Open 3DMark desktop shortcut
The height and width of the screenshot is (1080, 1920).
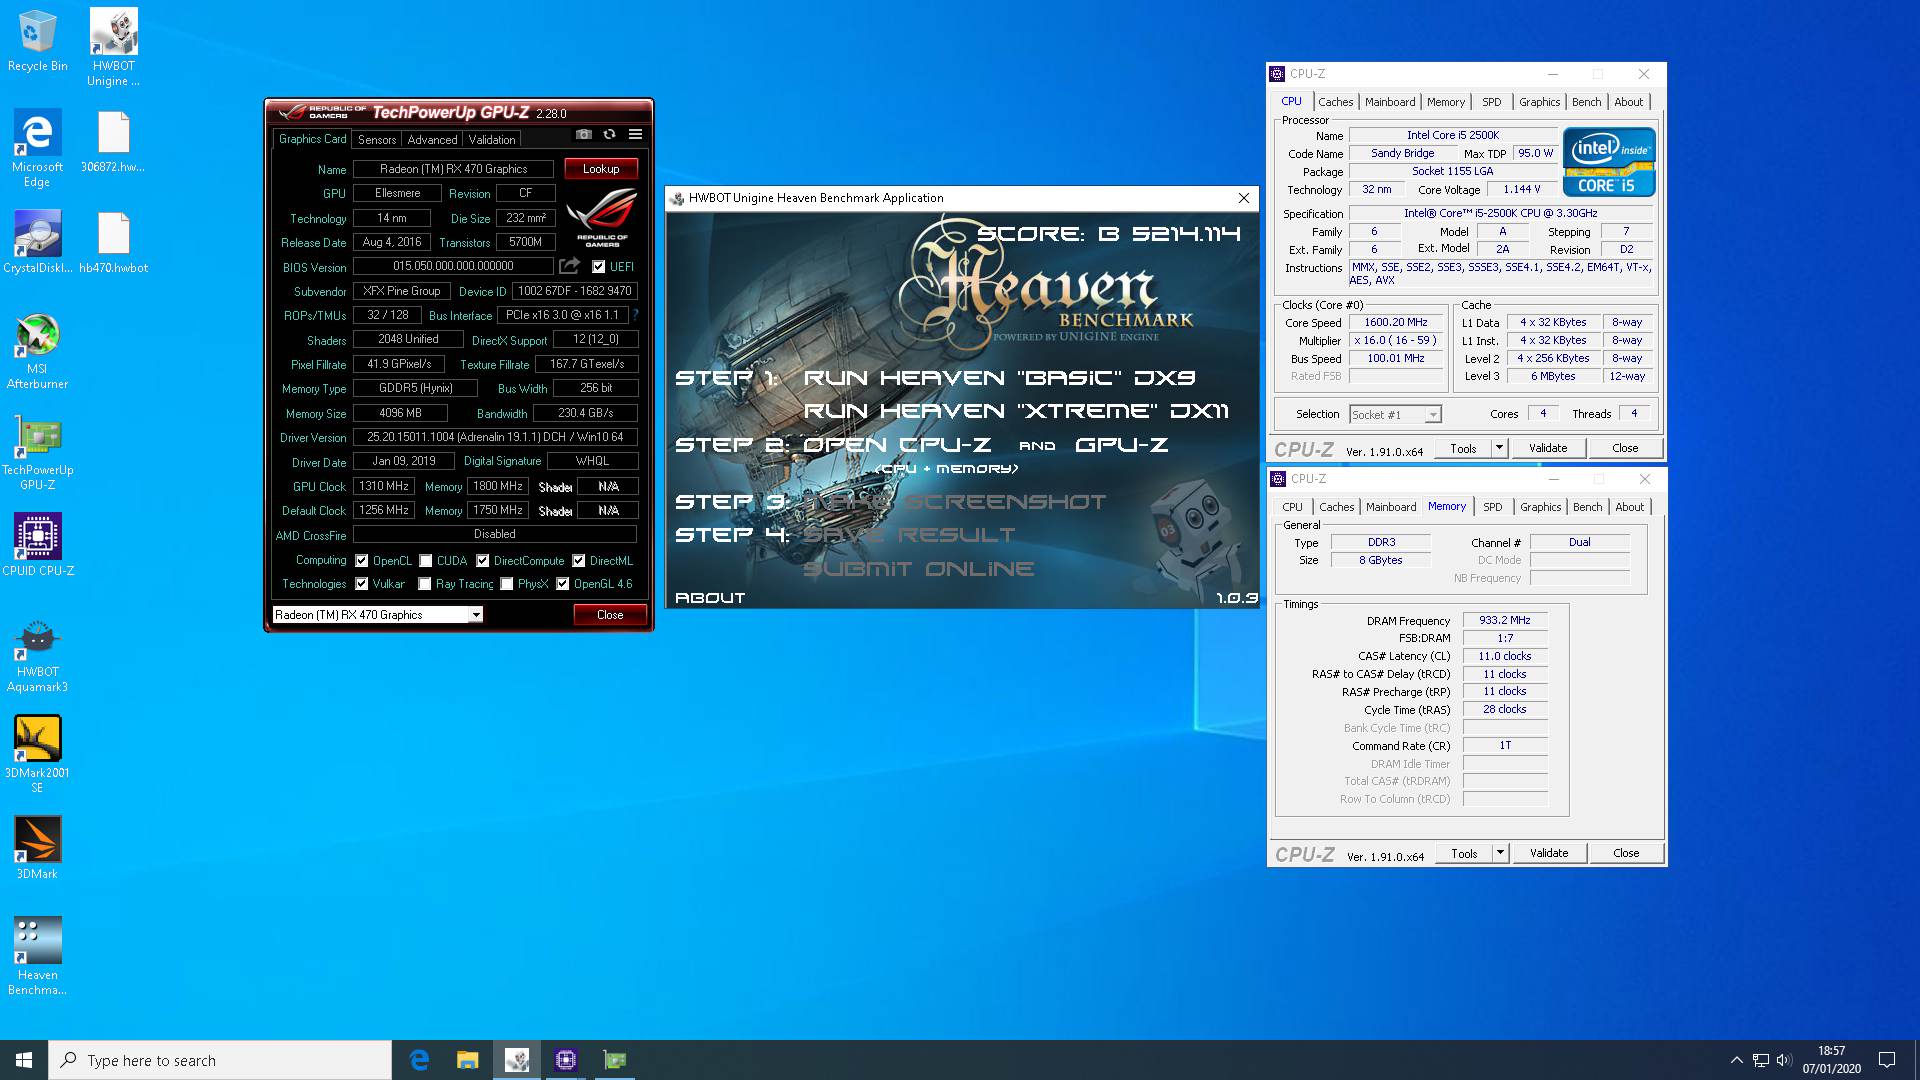pyautogui.click(x=37, y=848)
